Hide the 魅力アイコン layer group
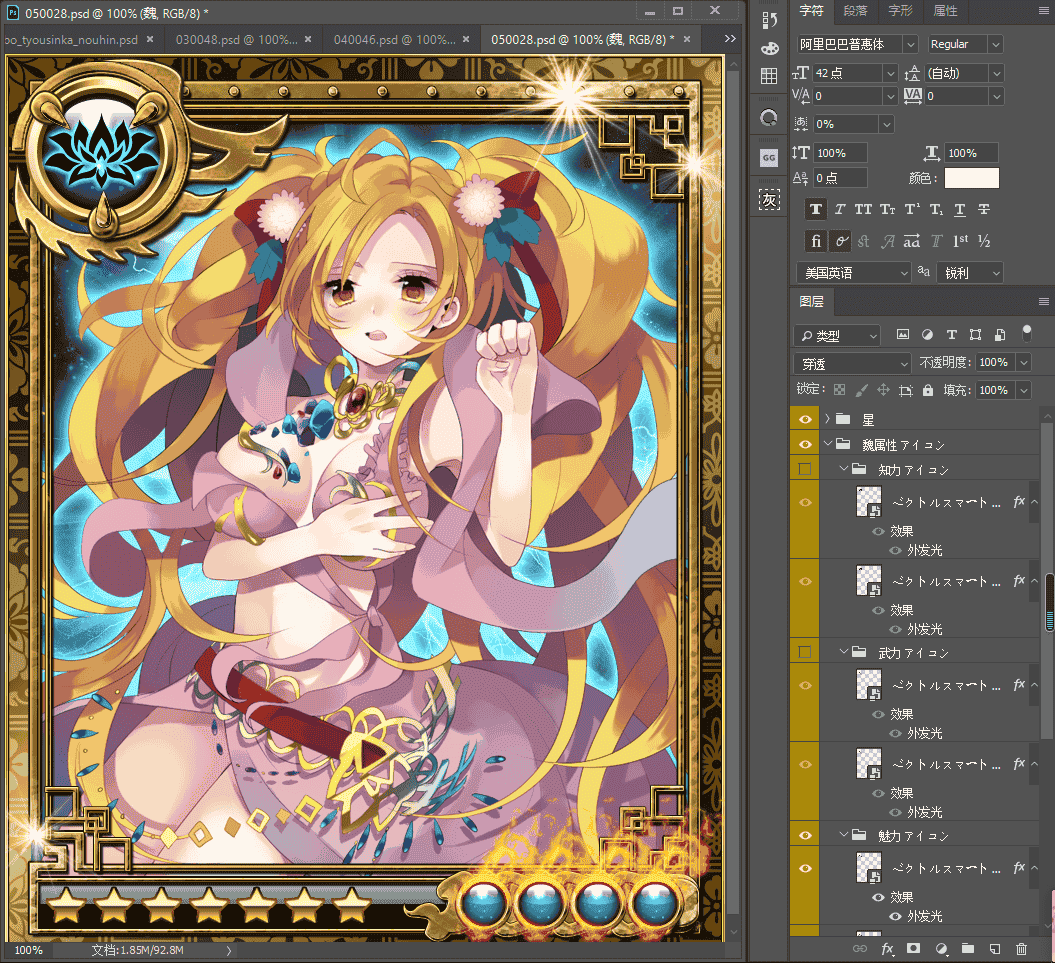This screenshot has width=1055, height=963. coord(805,835)
